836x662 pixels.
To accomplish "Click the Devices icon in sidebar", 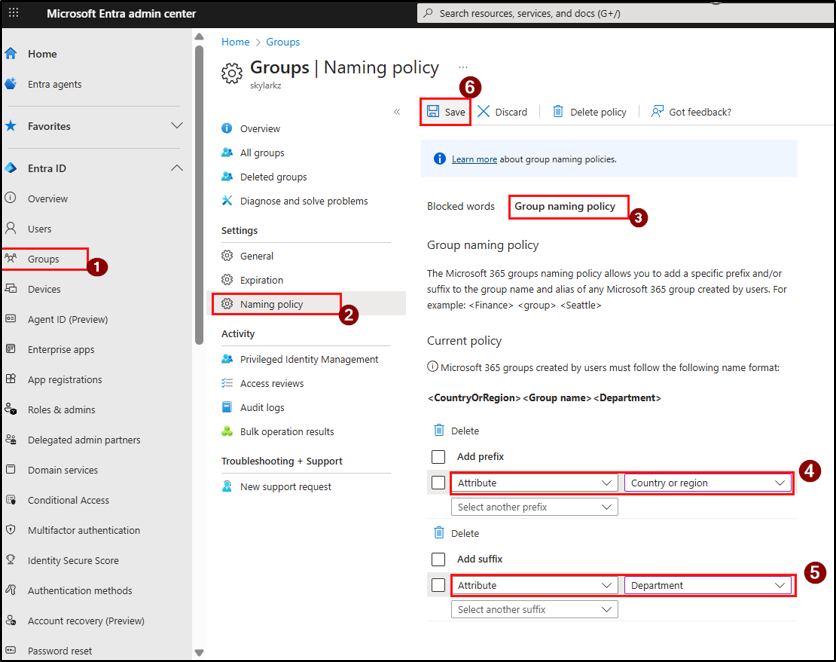I will tap(11, 289).
